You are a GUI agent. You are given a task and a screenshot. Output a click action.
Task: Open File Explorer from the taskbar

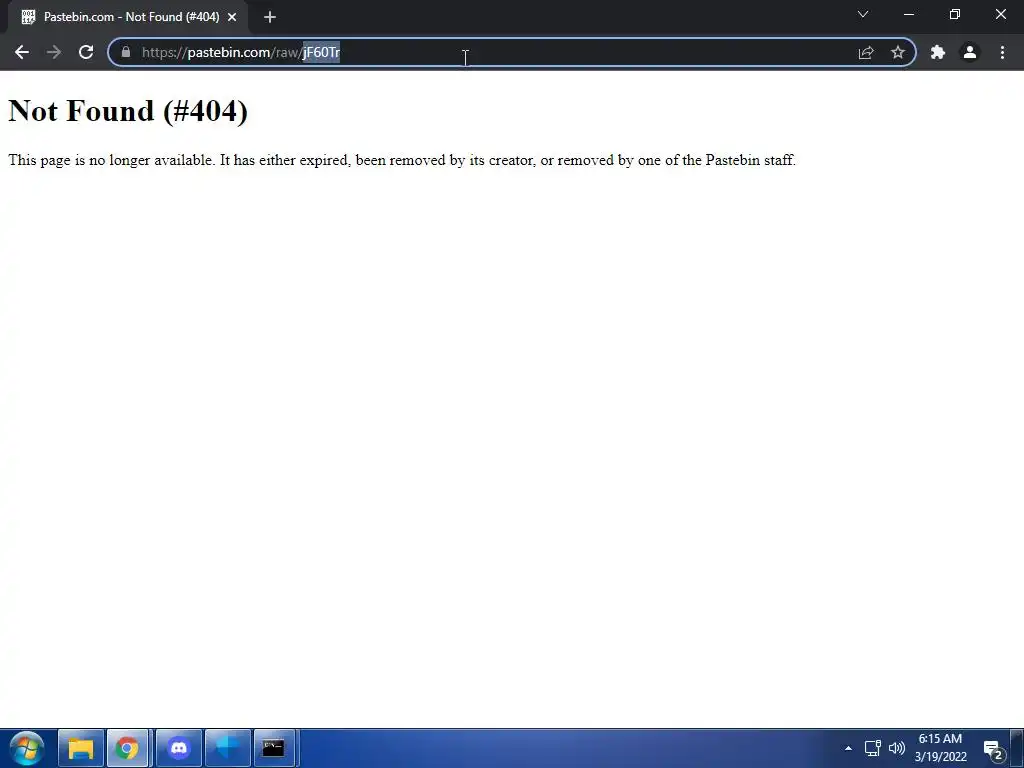tap(81, 748)
